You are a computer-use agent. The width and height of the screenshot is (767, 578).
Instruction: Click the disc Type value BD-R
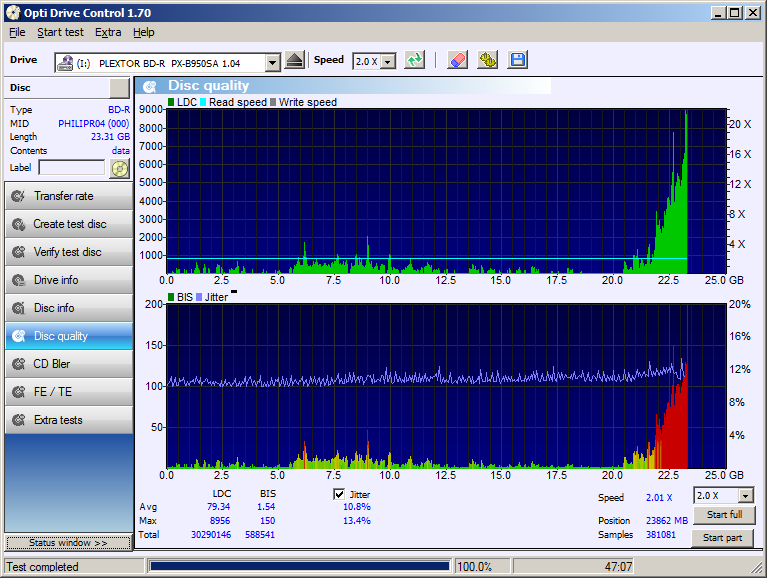(119, 110)
